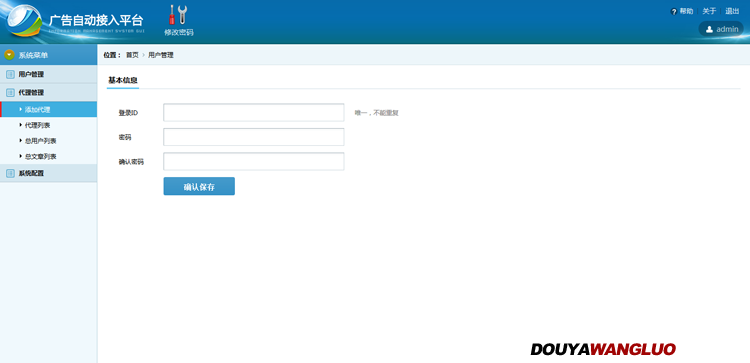The image size is (750, 363).
Task: Click the admin user avatar icon
Action: [709, 29]
